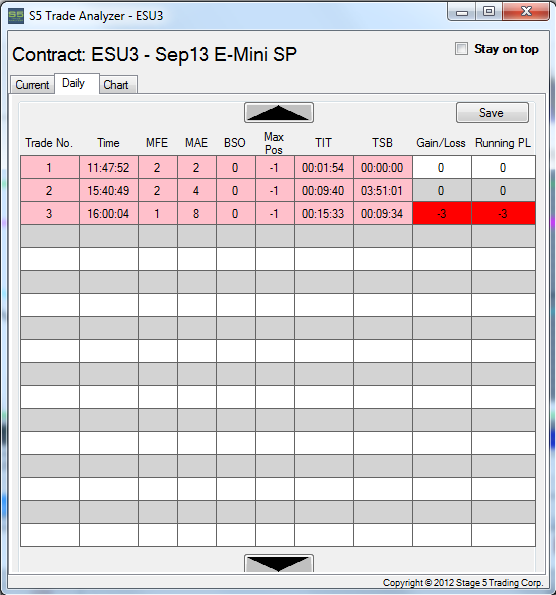556x595 pixels.
Task: Click the Gain/Loss column header
Action: click(441, 143)
